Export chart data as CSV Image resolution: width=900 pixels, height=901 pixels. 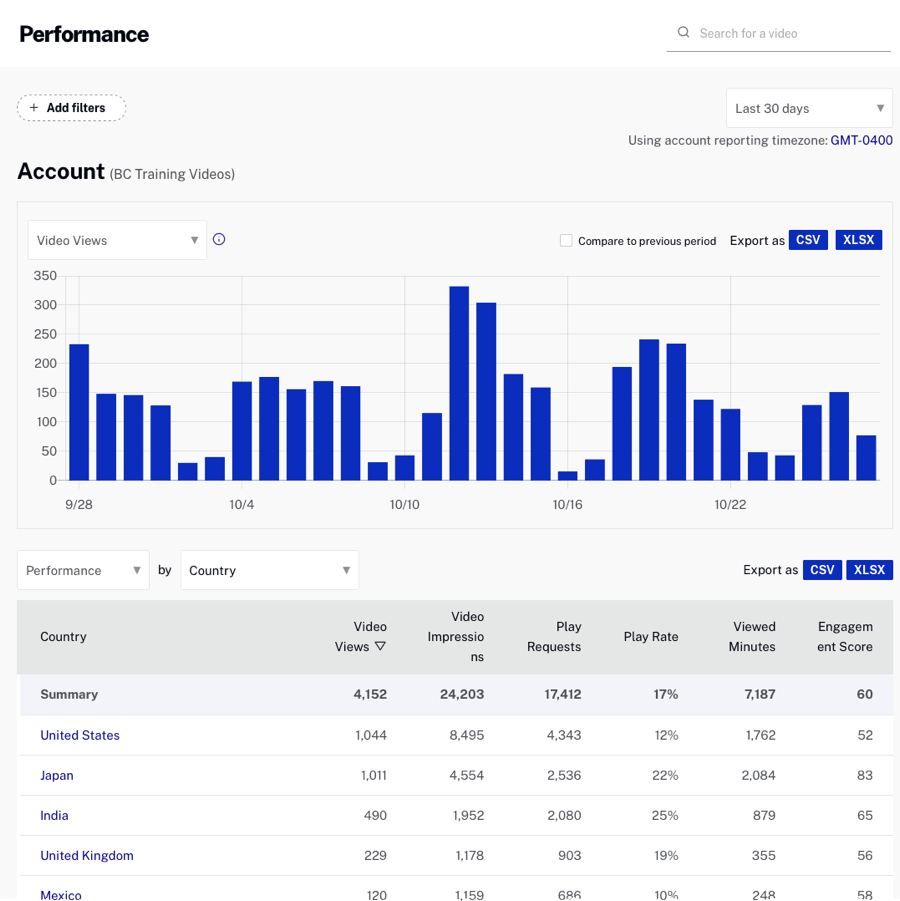(808, 239)
